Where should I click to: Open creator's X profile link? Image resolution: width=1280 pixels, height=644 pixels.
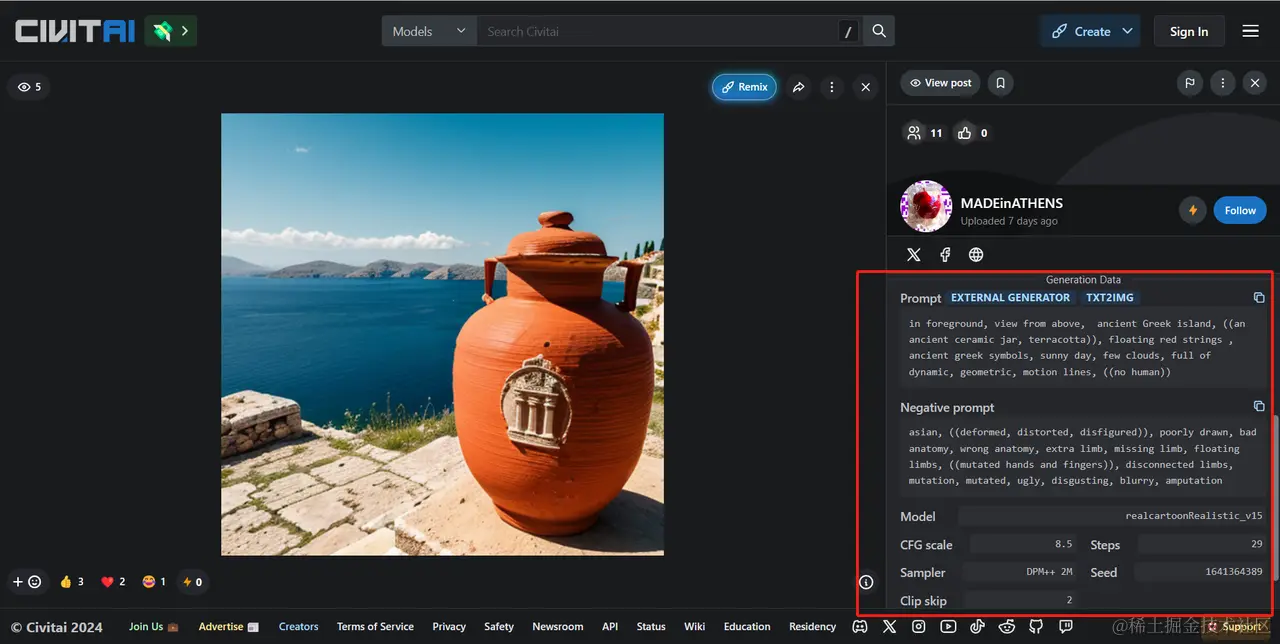coord(914,255)
